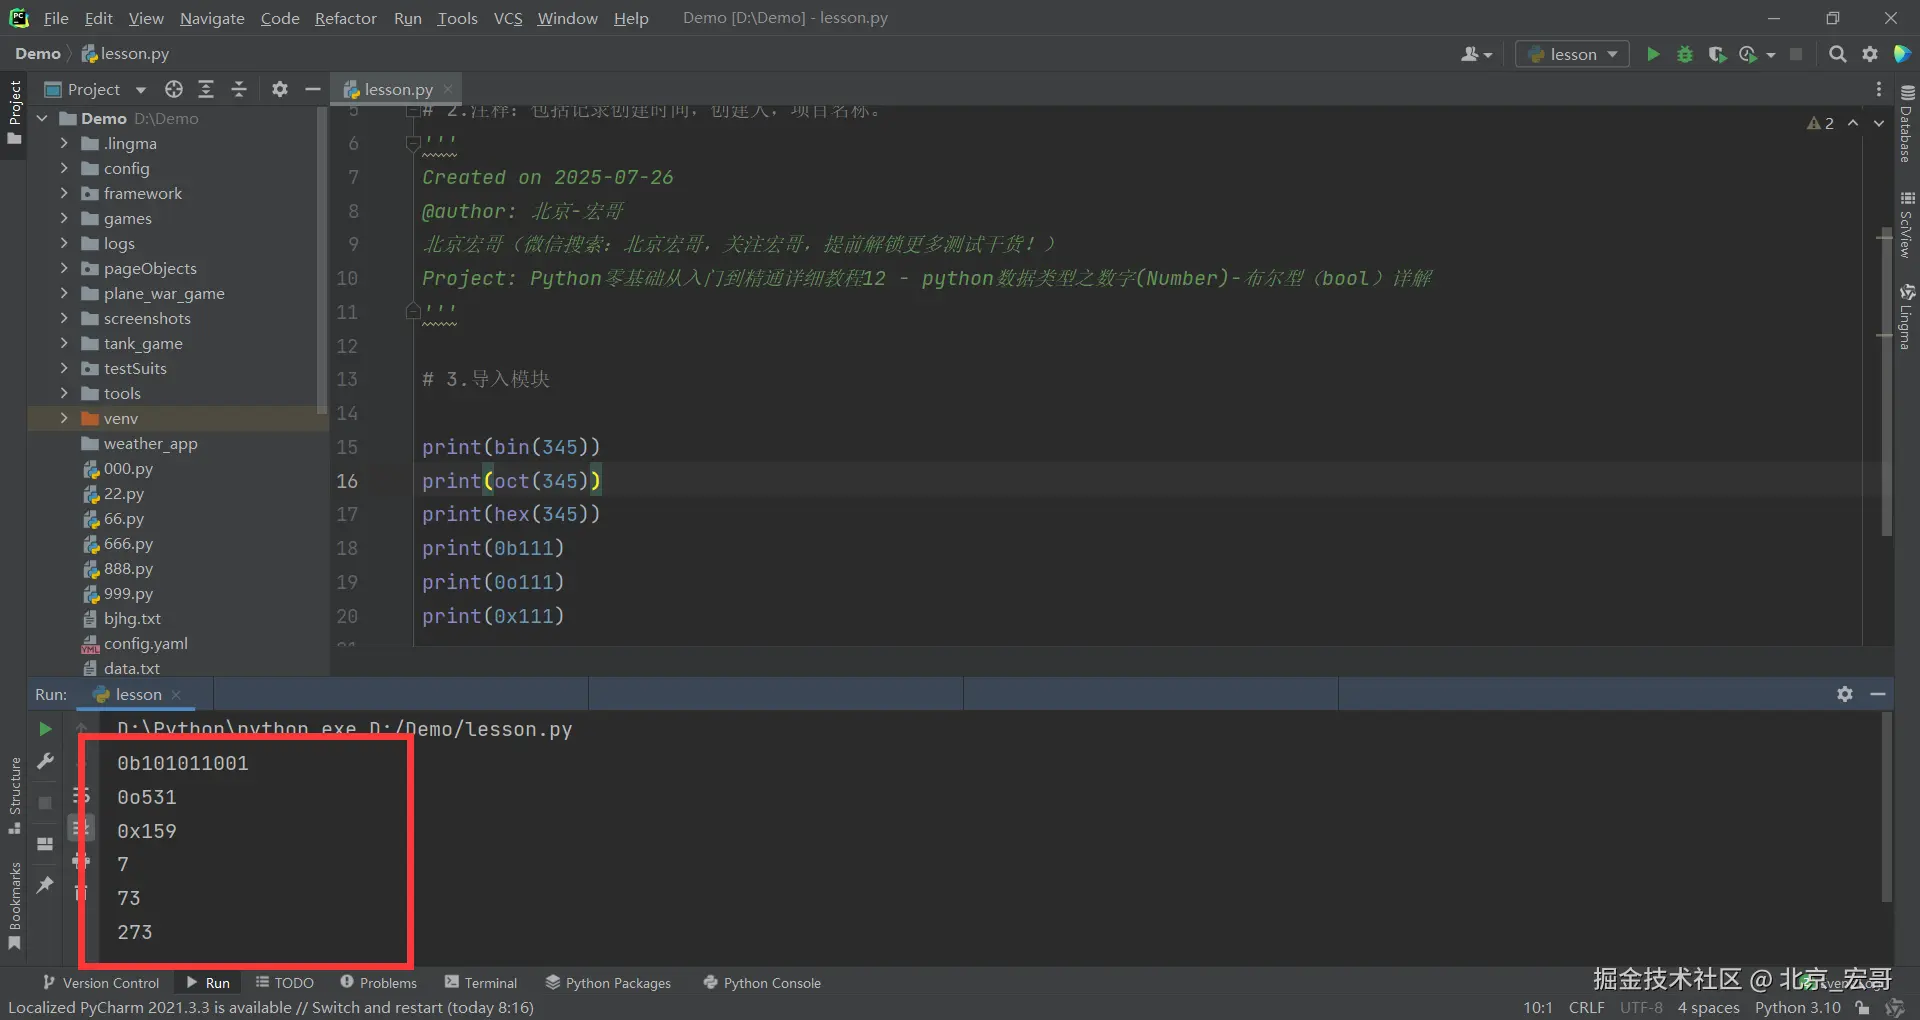Open the File menu
The height and width of the screenshot is (1020, 1920).
[56, 18]
